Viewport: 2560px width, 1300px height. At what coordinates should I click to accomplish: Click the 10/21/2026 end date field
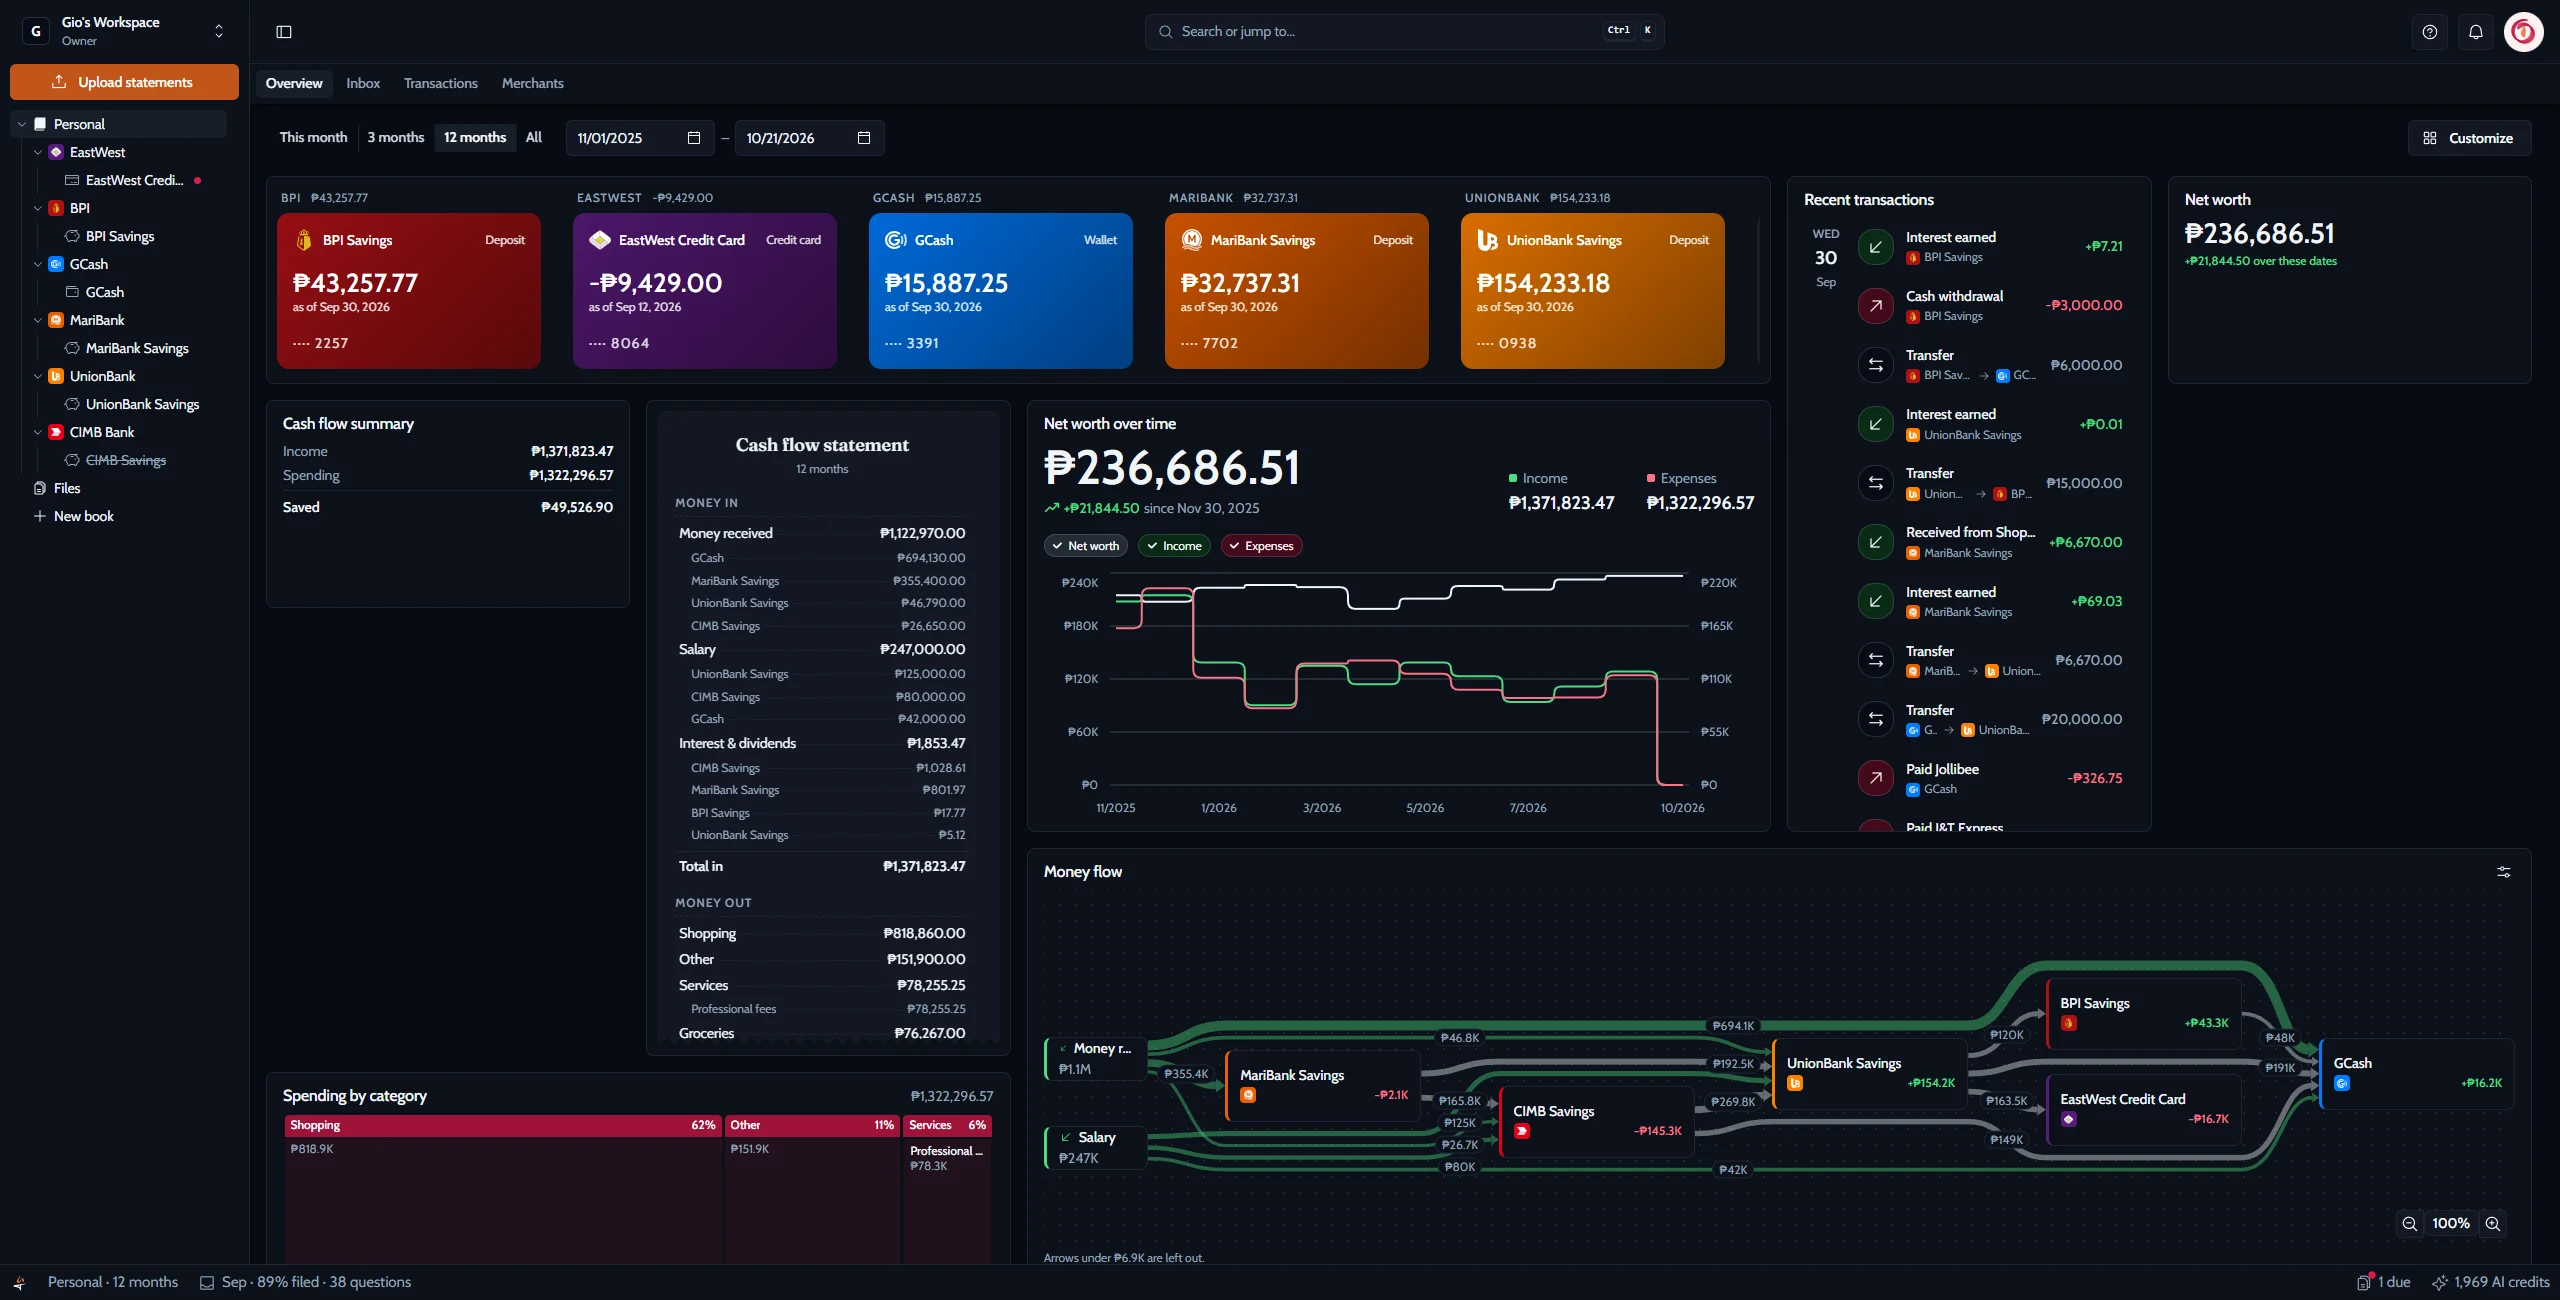(809, 138)
